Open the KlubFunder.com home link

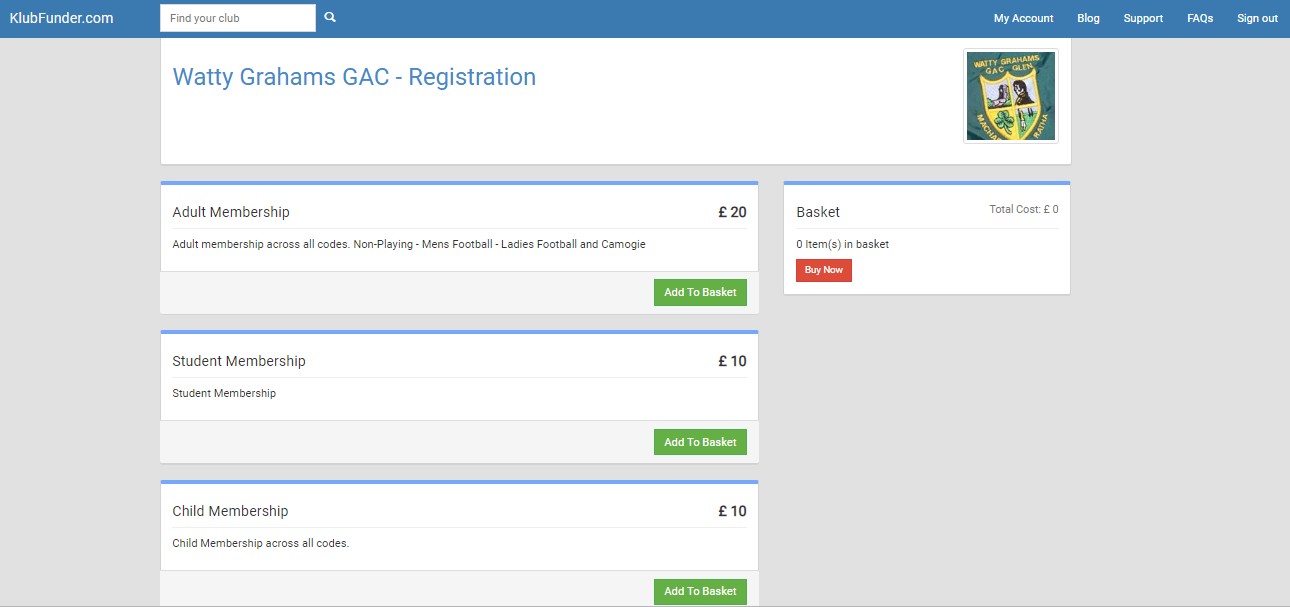coord(61,18)
